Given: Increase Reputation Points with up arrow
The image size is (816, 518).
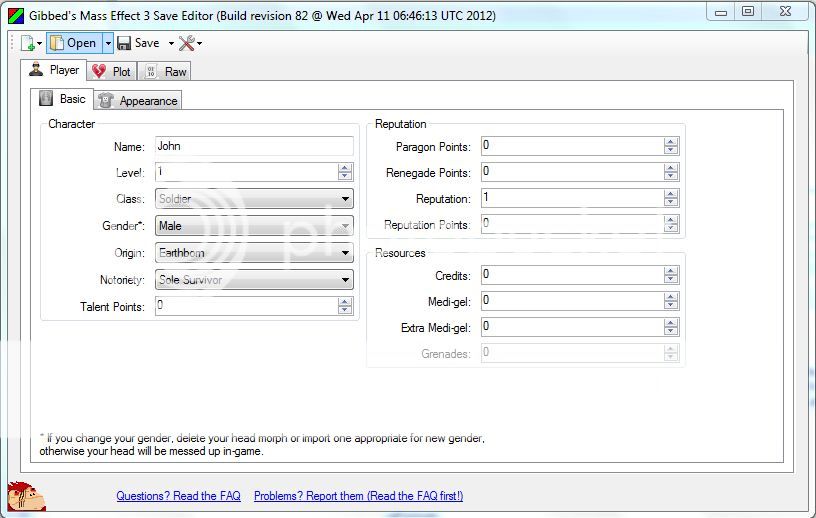Looking at the screenshot, I should [671, 220].
